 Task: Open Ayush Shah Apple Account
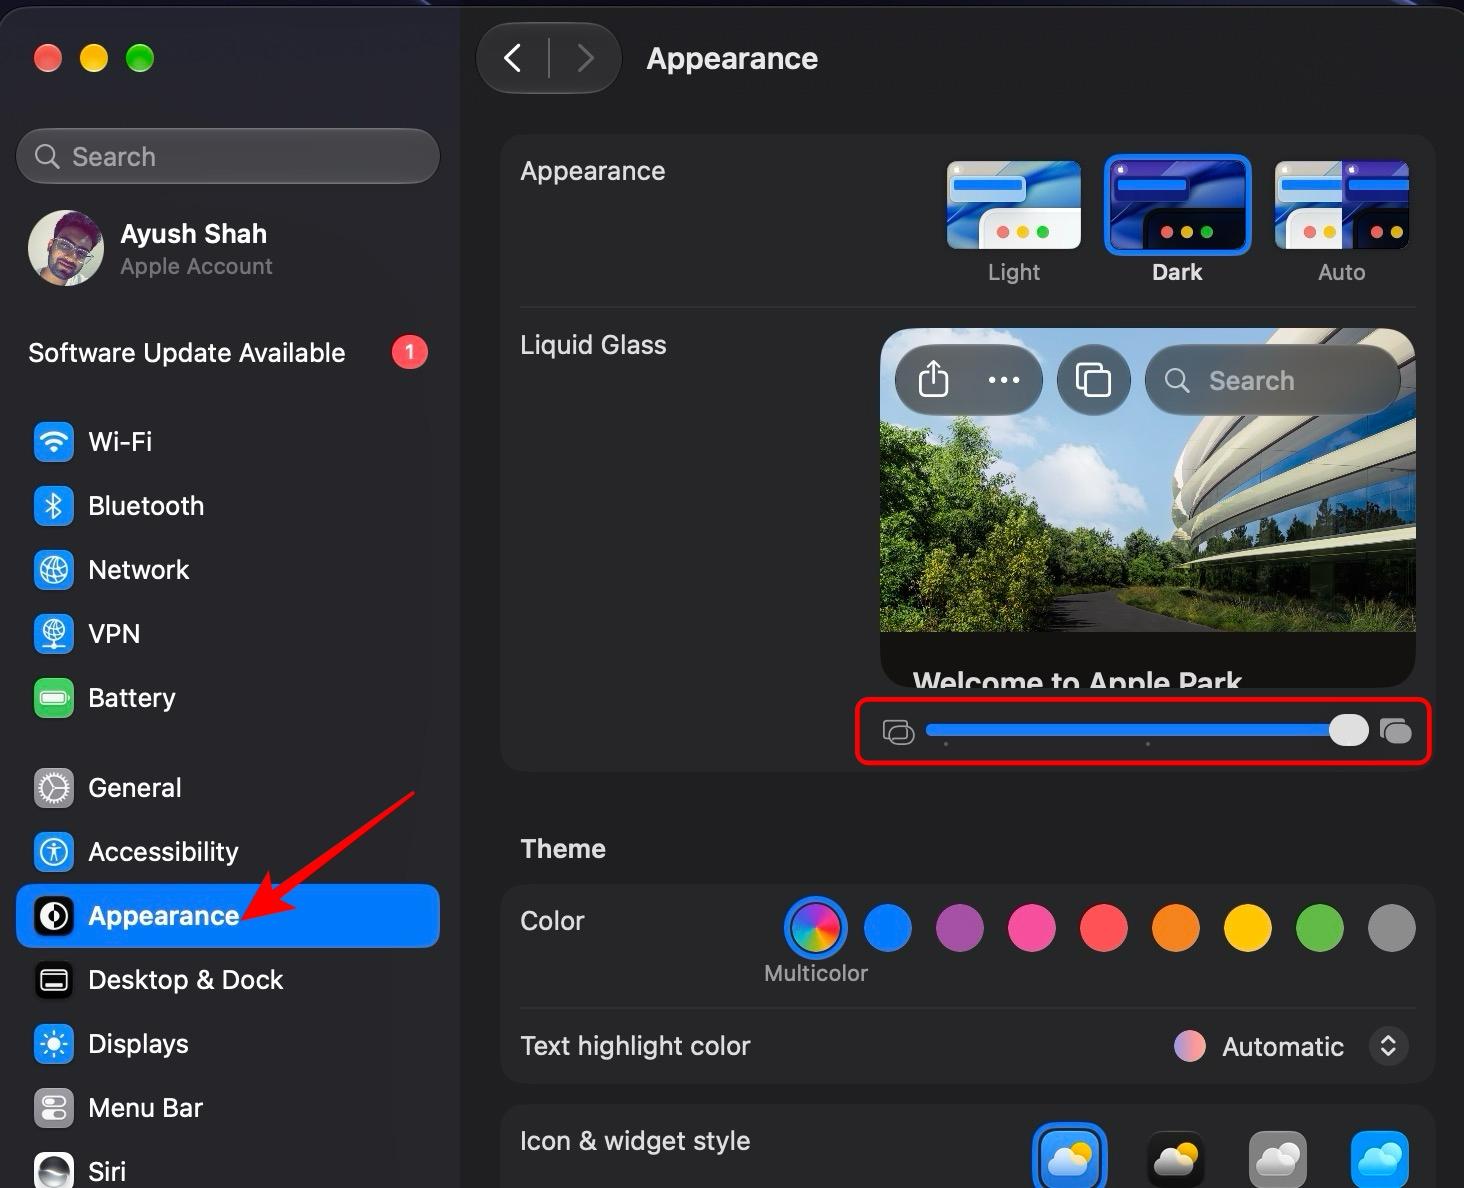pos(228,248)
